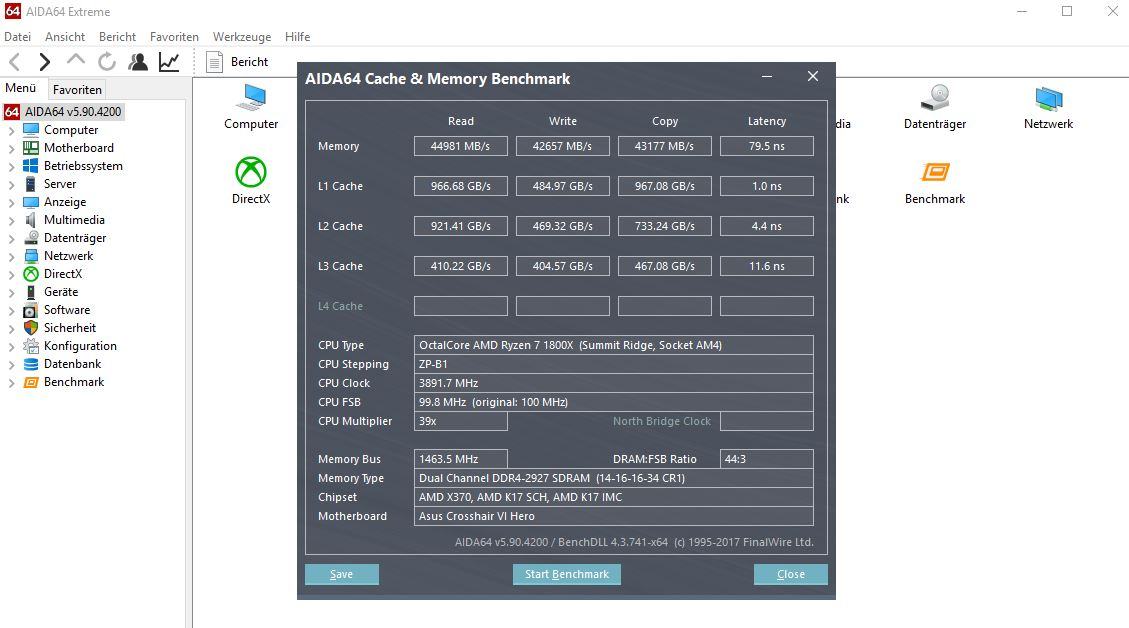
Task: Open the Netzwerk icon in the main pane
Action: pyautogui.click(x=1048, y=99)
